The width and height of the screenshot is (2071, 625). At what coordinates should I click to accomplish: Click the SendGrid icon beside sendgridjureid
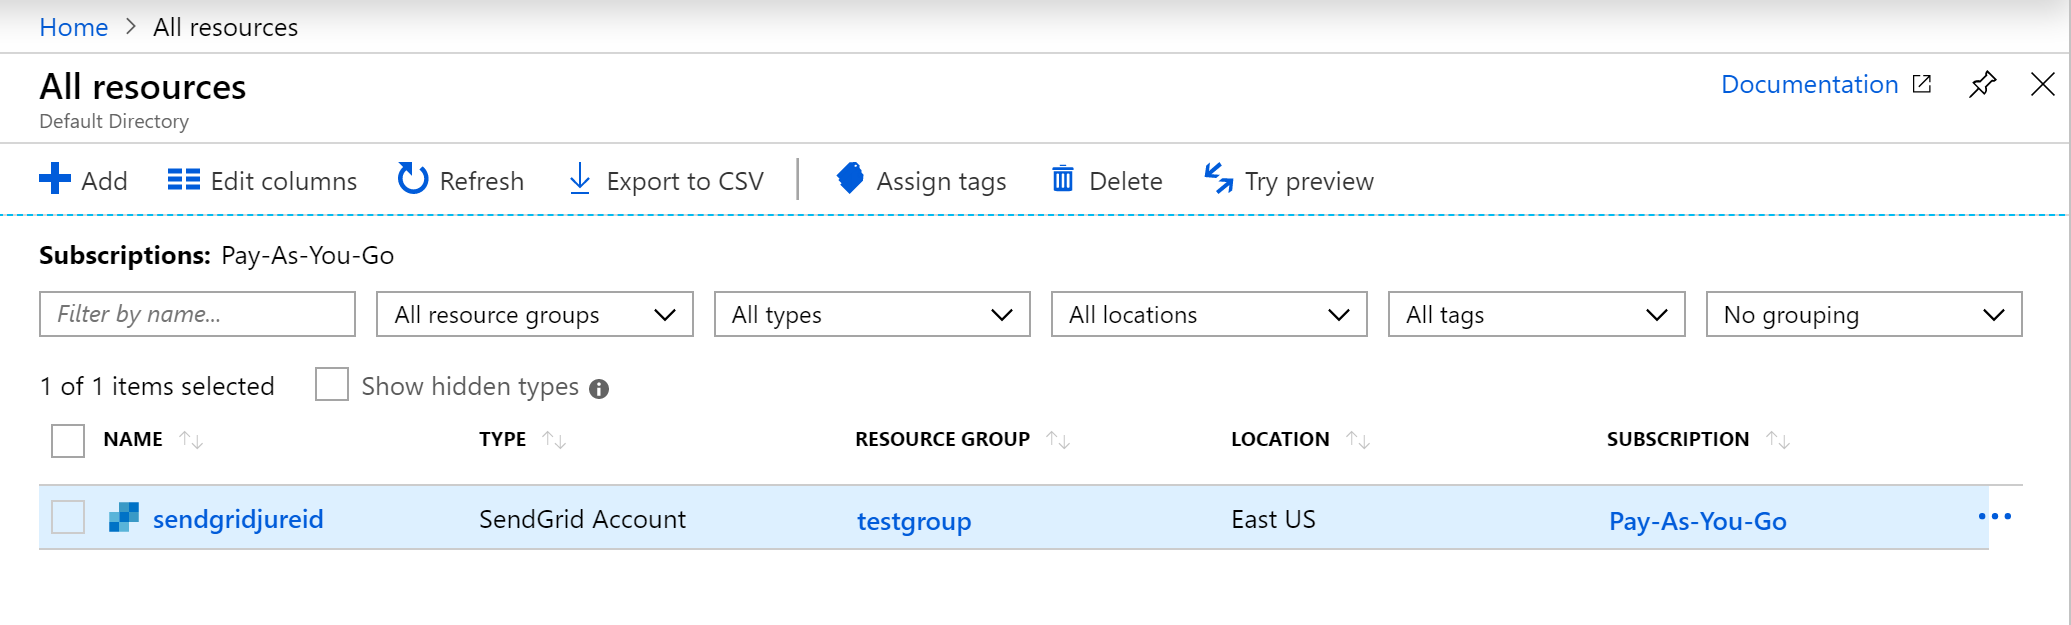pos(124,517)
